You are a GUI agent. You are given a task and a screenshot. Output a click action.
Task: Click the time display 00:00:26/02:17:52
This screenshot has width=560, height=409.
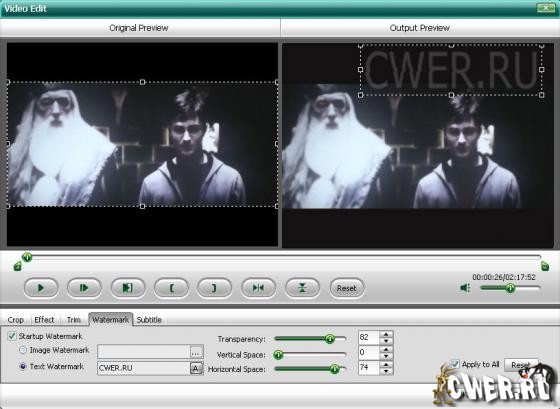(x=504, y=277)
